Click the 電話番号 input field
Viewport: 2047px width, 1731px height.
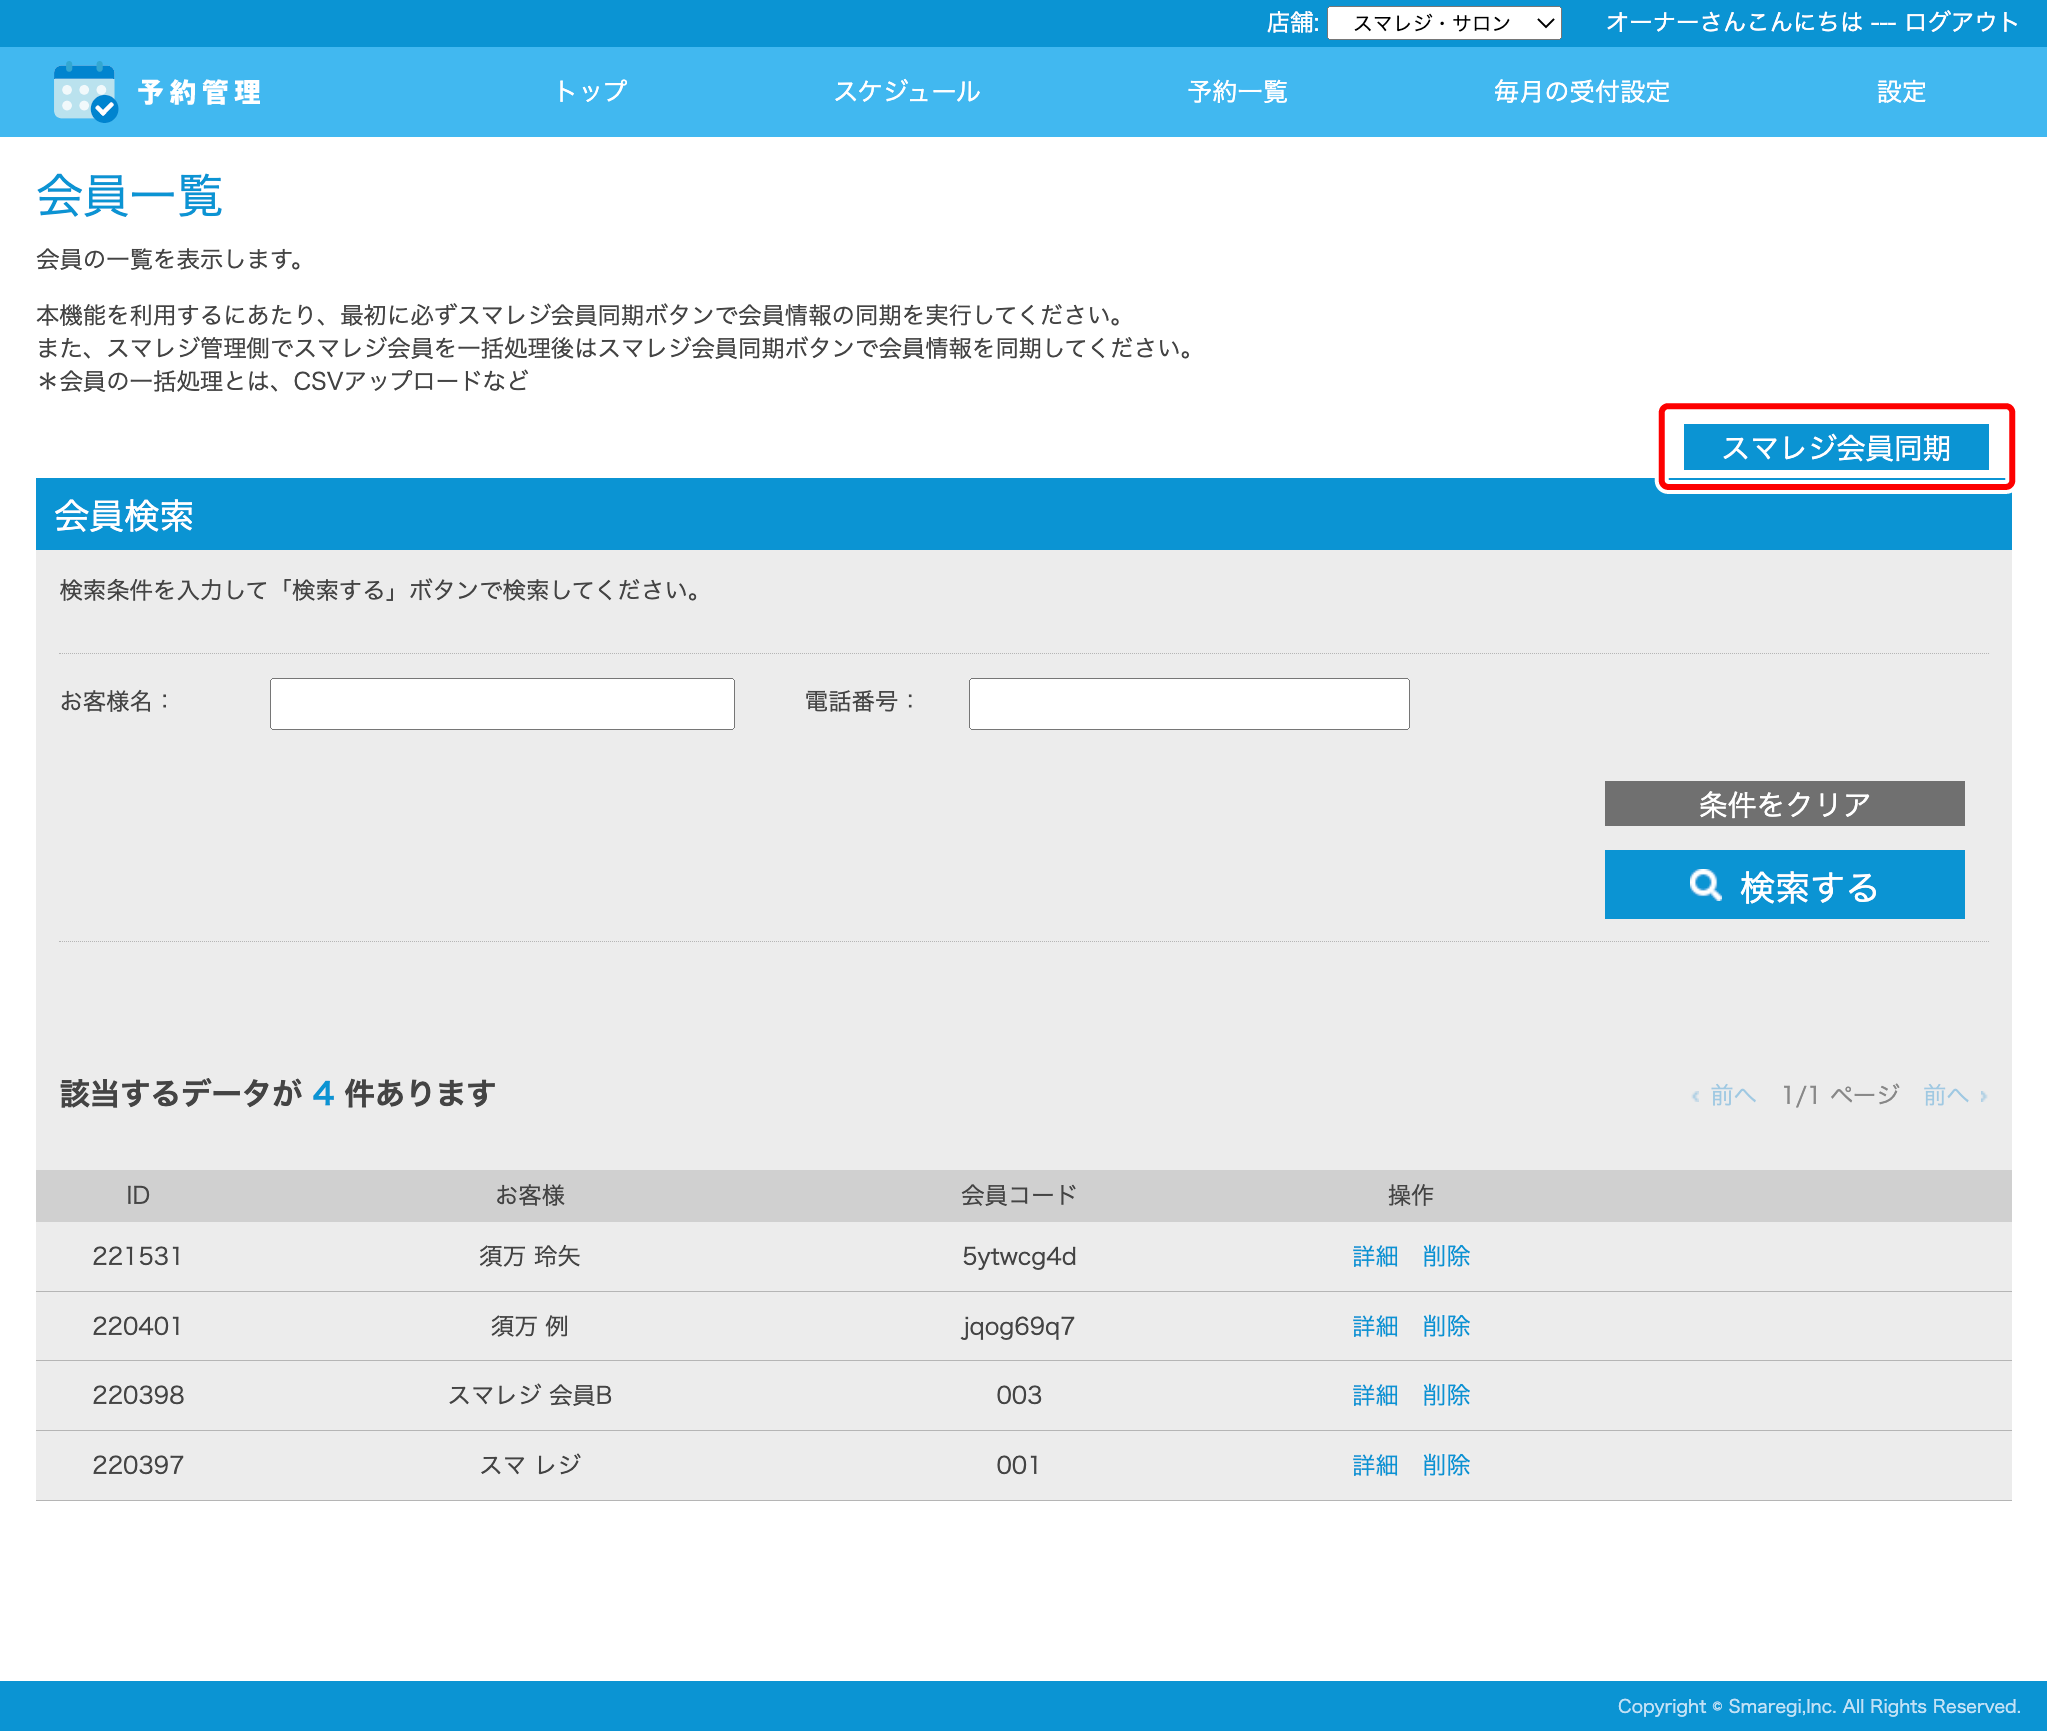1188,704
